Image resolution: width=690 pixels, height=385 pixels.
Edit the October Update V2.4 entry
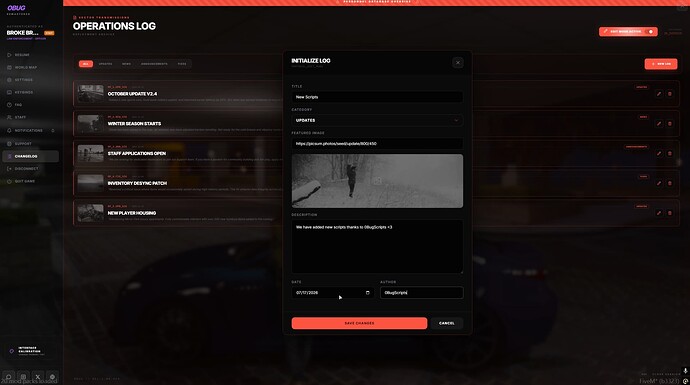659,94
